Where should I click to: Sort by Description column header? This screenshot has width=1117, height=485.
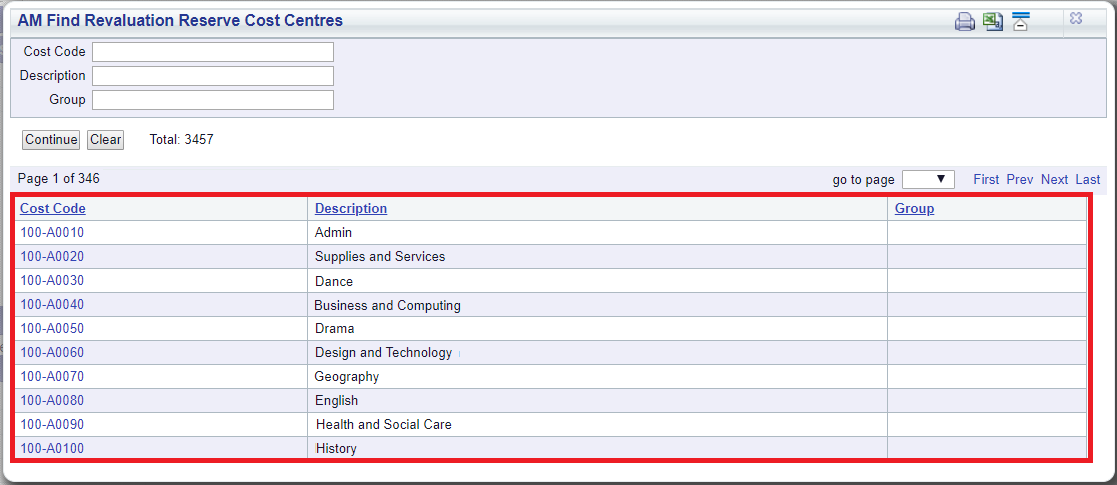pos(351,209)
